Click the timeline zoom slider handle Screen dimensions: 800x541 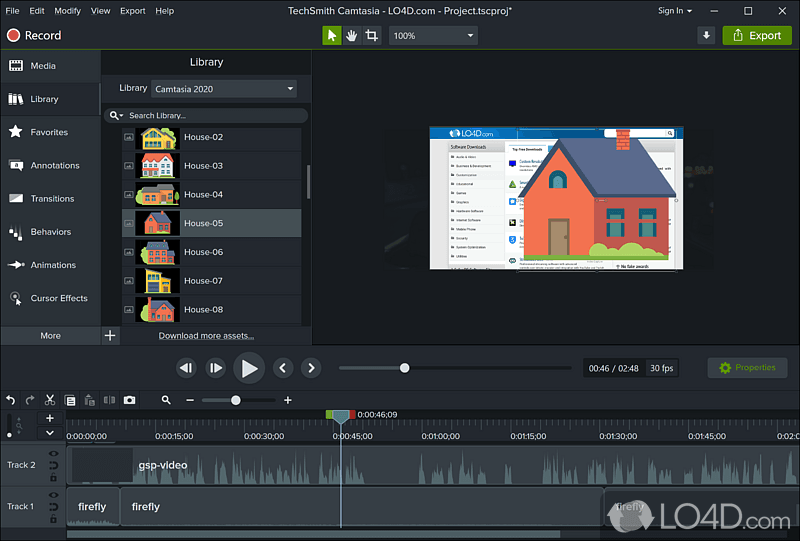pyautogui.click(x=236, y=401)
